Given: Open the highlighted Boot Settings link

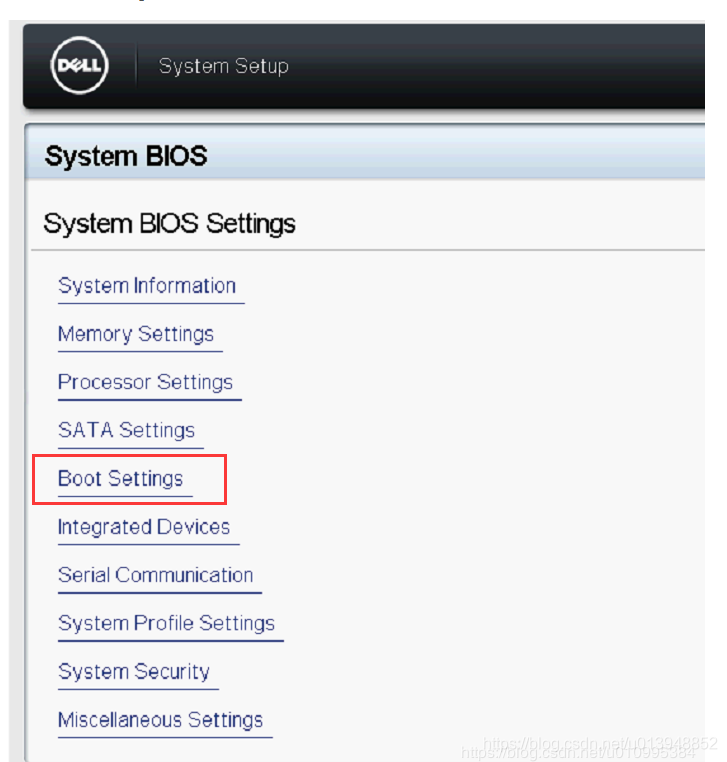Looking at the screenshot, I should pyautogui.click(x=121, y=479).
